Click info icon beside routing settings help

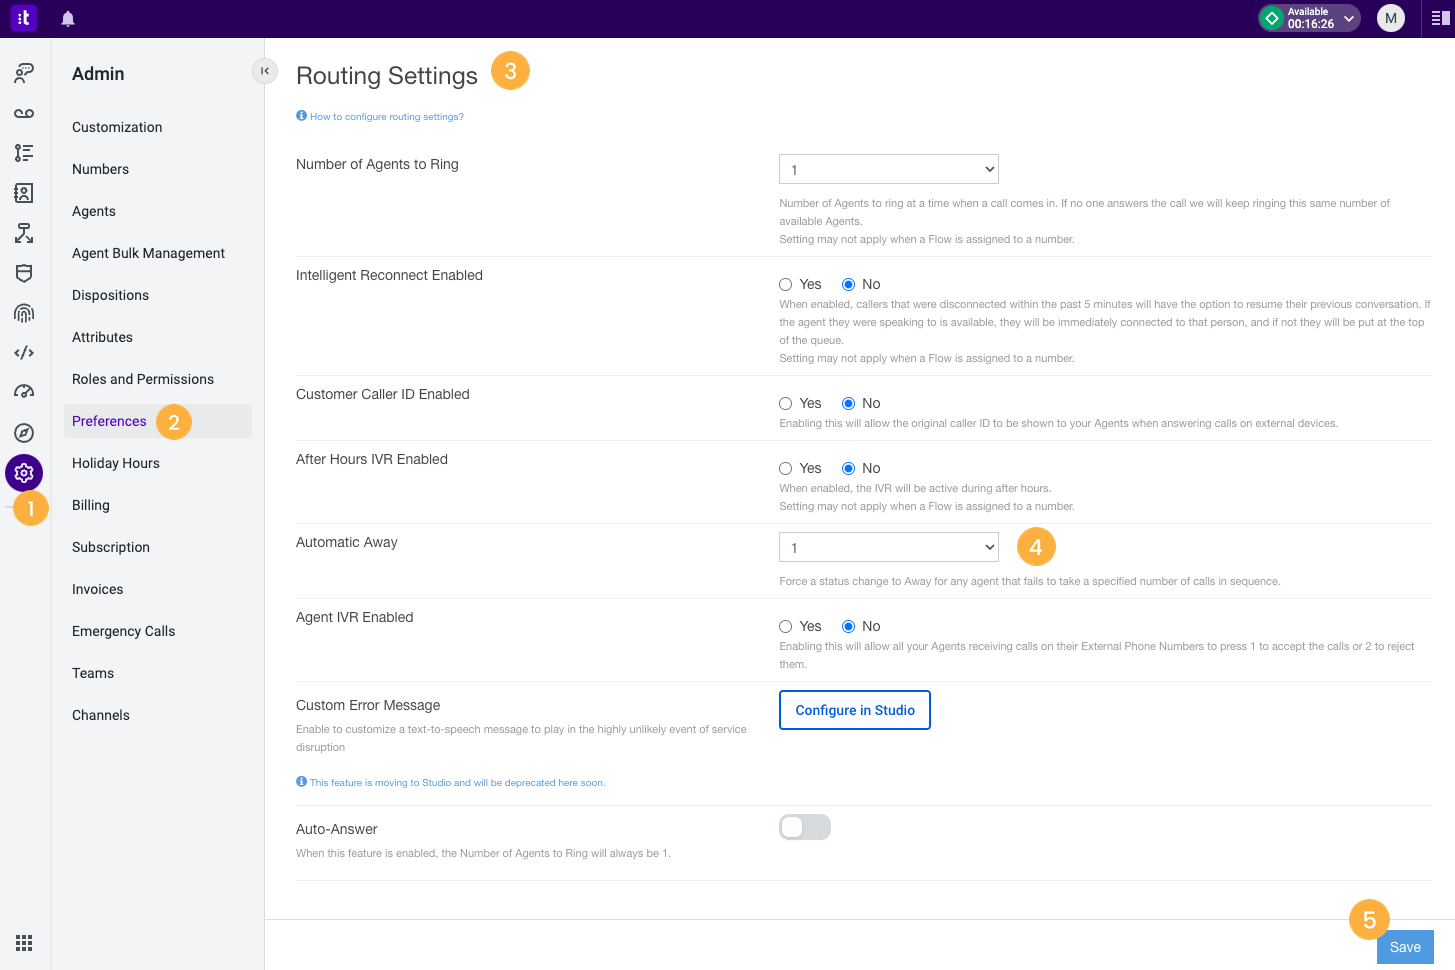301,116
